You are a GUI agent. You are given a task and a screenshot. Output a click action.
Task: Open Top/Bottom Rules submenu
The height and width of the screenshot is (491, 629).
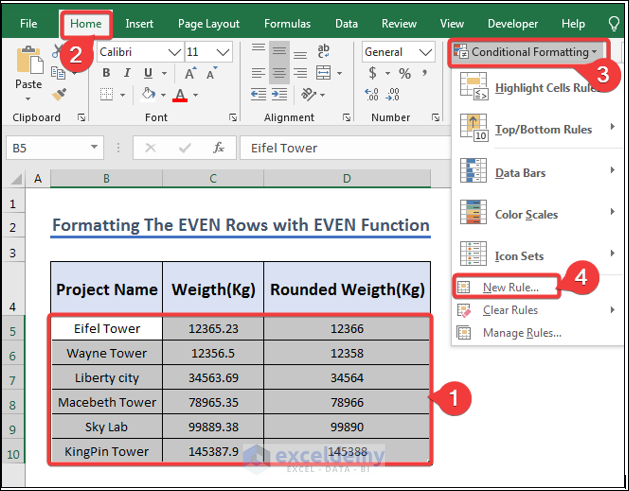click(x=537, y=129)
